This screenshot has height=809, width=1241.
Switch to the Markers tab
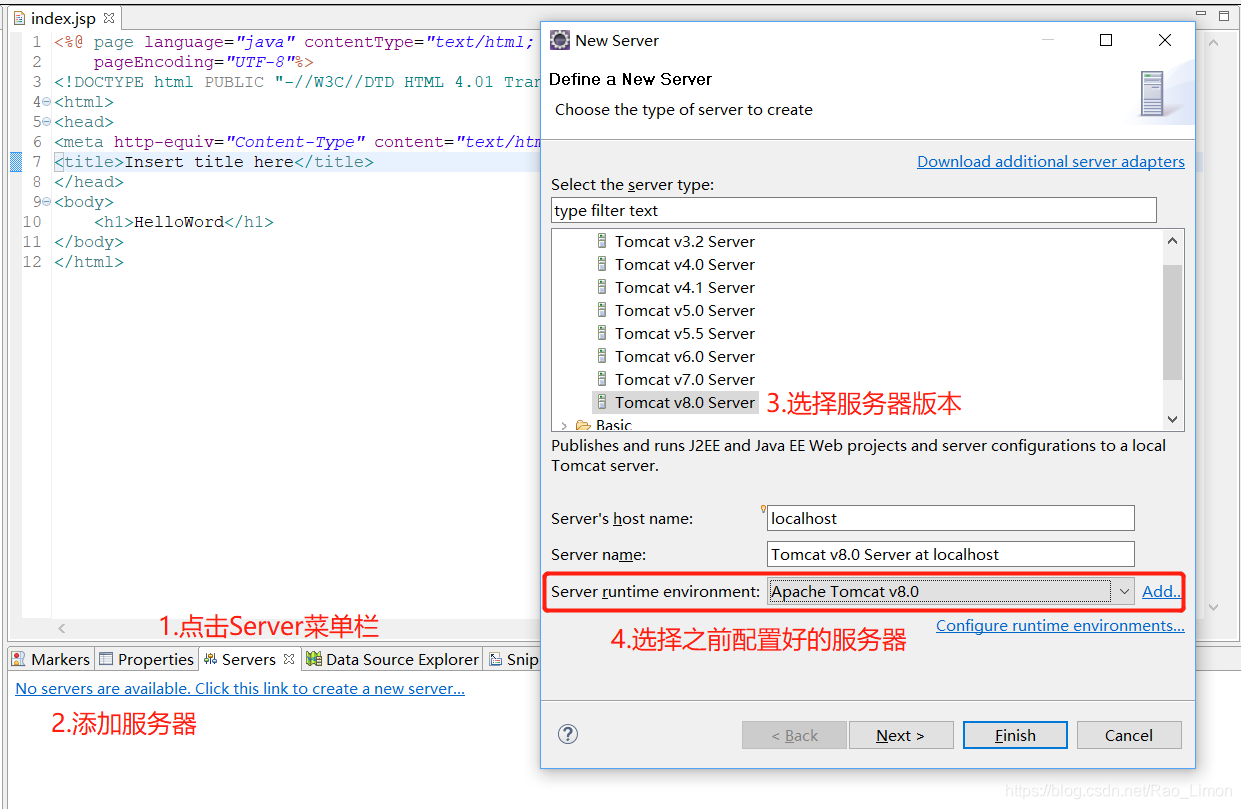click(x=51, y=659)
